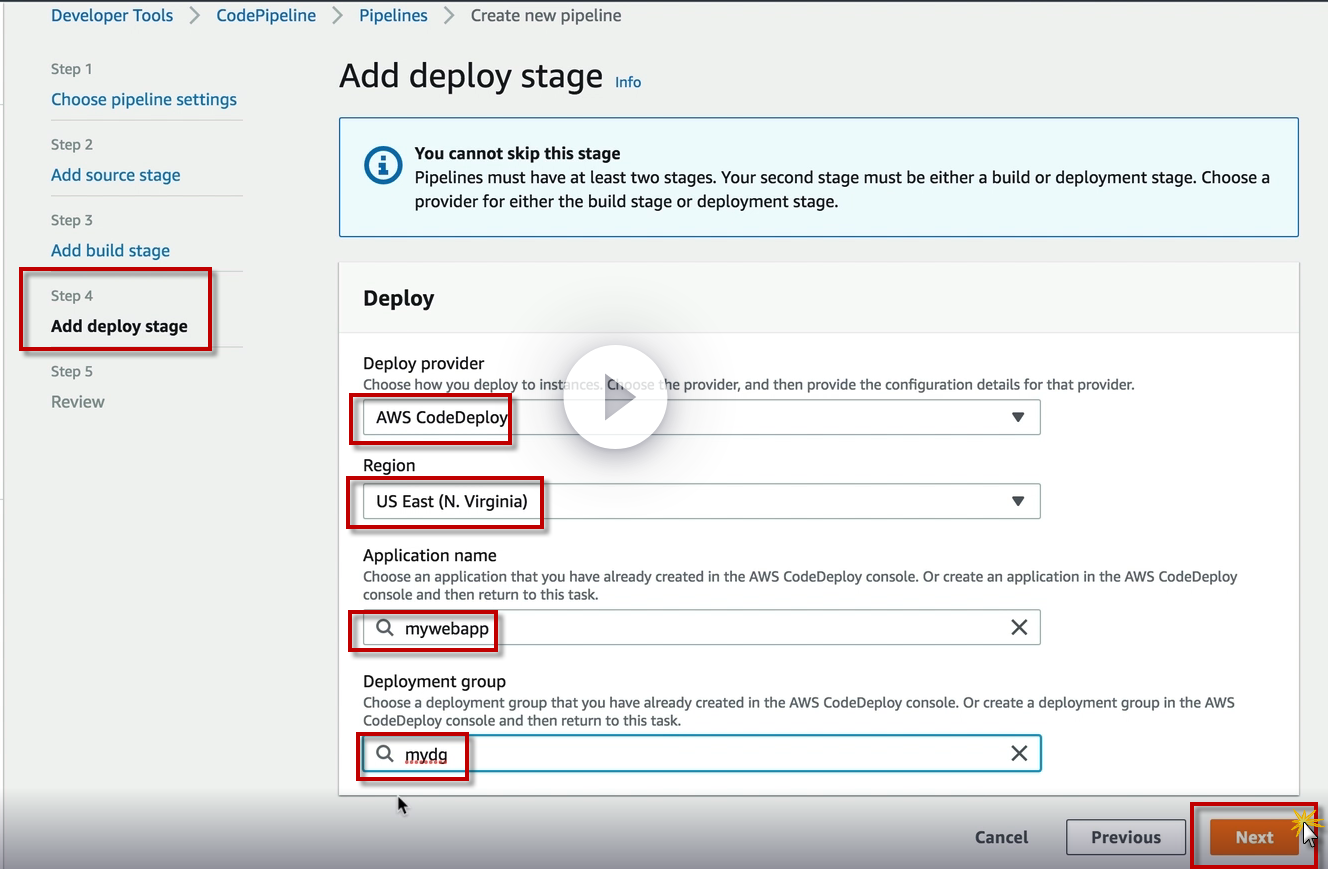Viewport: 1328px width, 869px height.
Task: Return to Choose pipeline settings step
Action: (144, 99)
